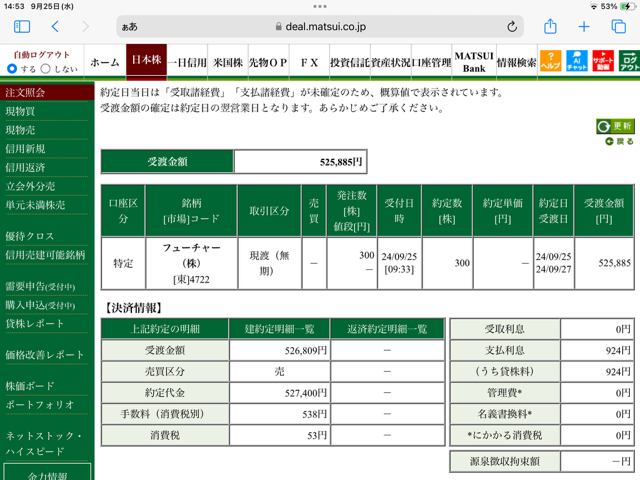Open 単元未満株売 in the sidebar
Screen dimensions: 640x480
point(35,205)
